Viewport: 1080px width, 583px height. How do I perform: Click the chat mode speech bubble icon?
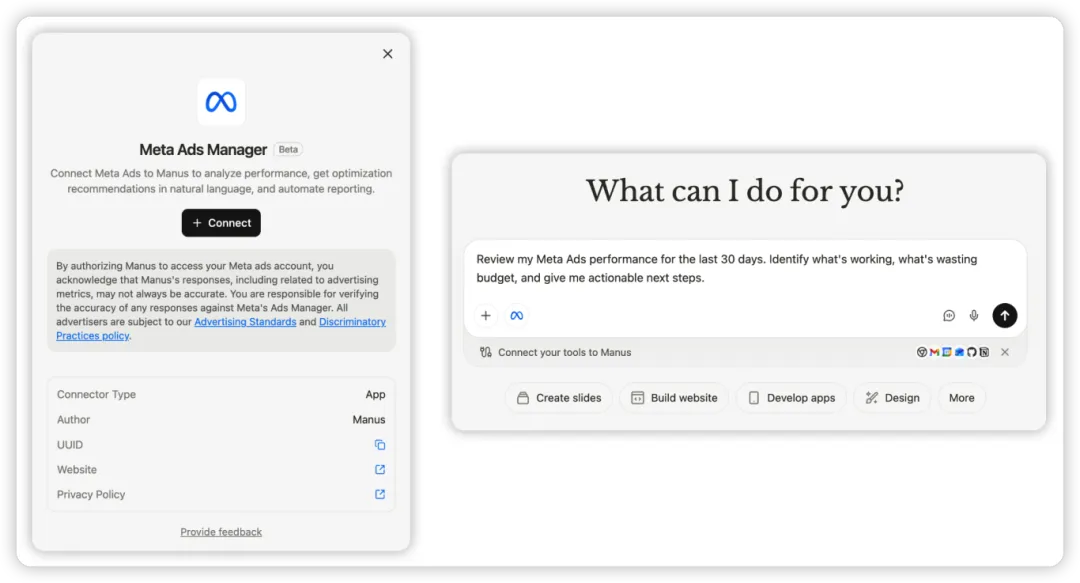tap(949, 316)
